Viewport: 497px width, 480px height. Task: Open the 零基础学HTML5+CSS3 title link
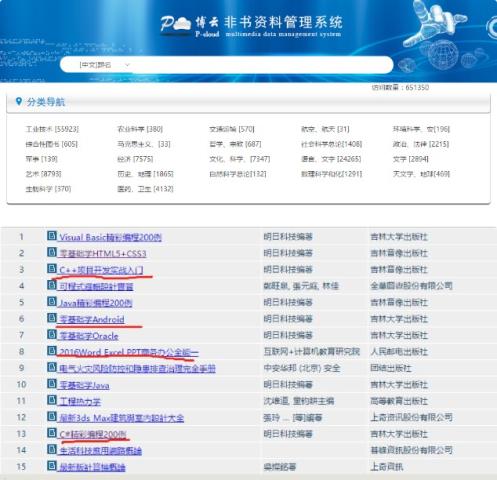[103, 254]
